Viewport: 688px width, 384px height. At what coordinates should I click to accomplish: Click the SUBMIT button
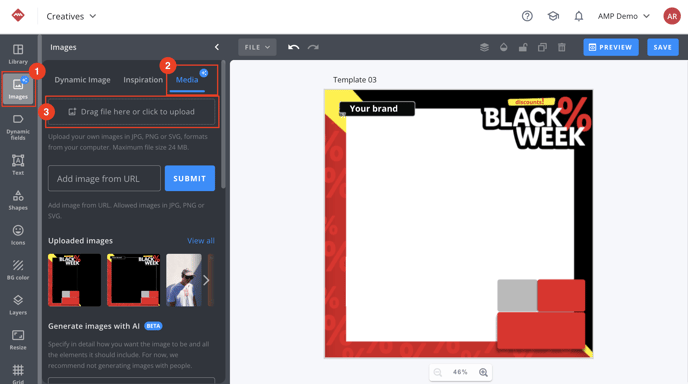tap(190, 178)
